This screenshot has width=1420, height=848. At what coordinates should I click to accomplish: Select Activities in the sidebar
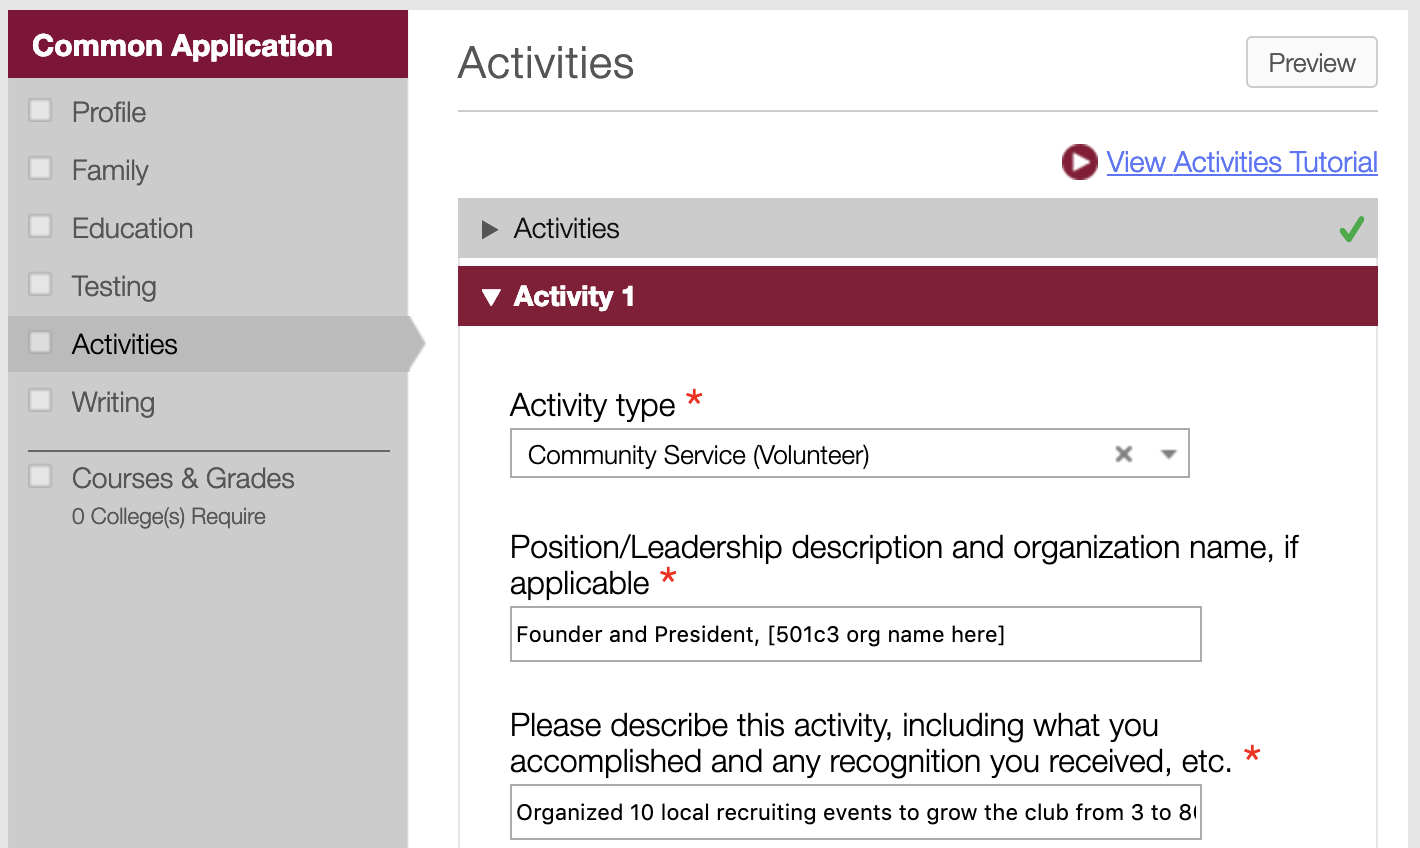click(x=125, y=344)
